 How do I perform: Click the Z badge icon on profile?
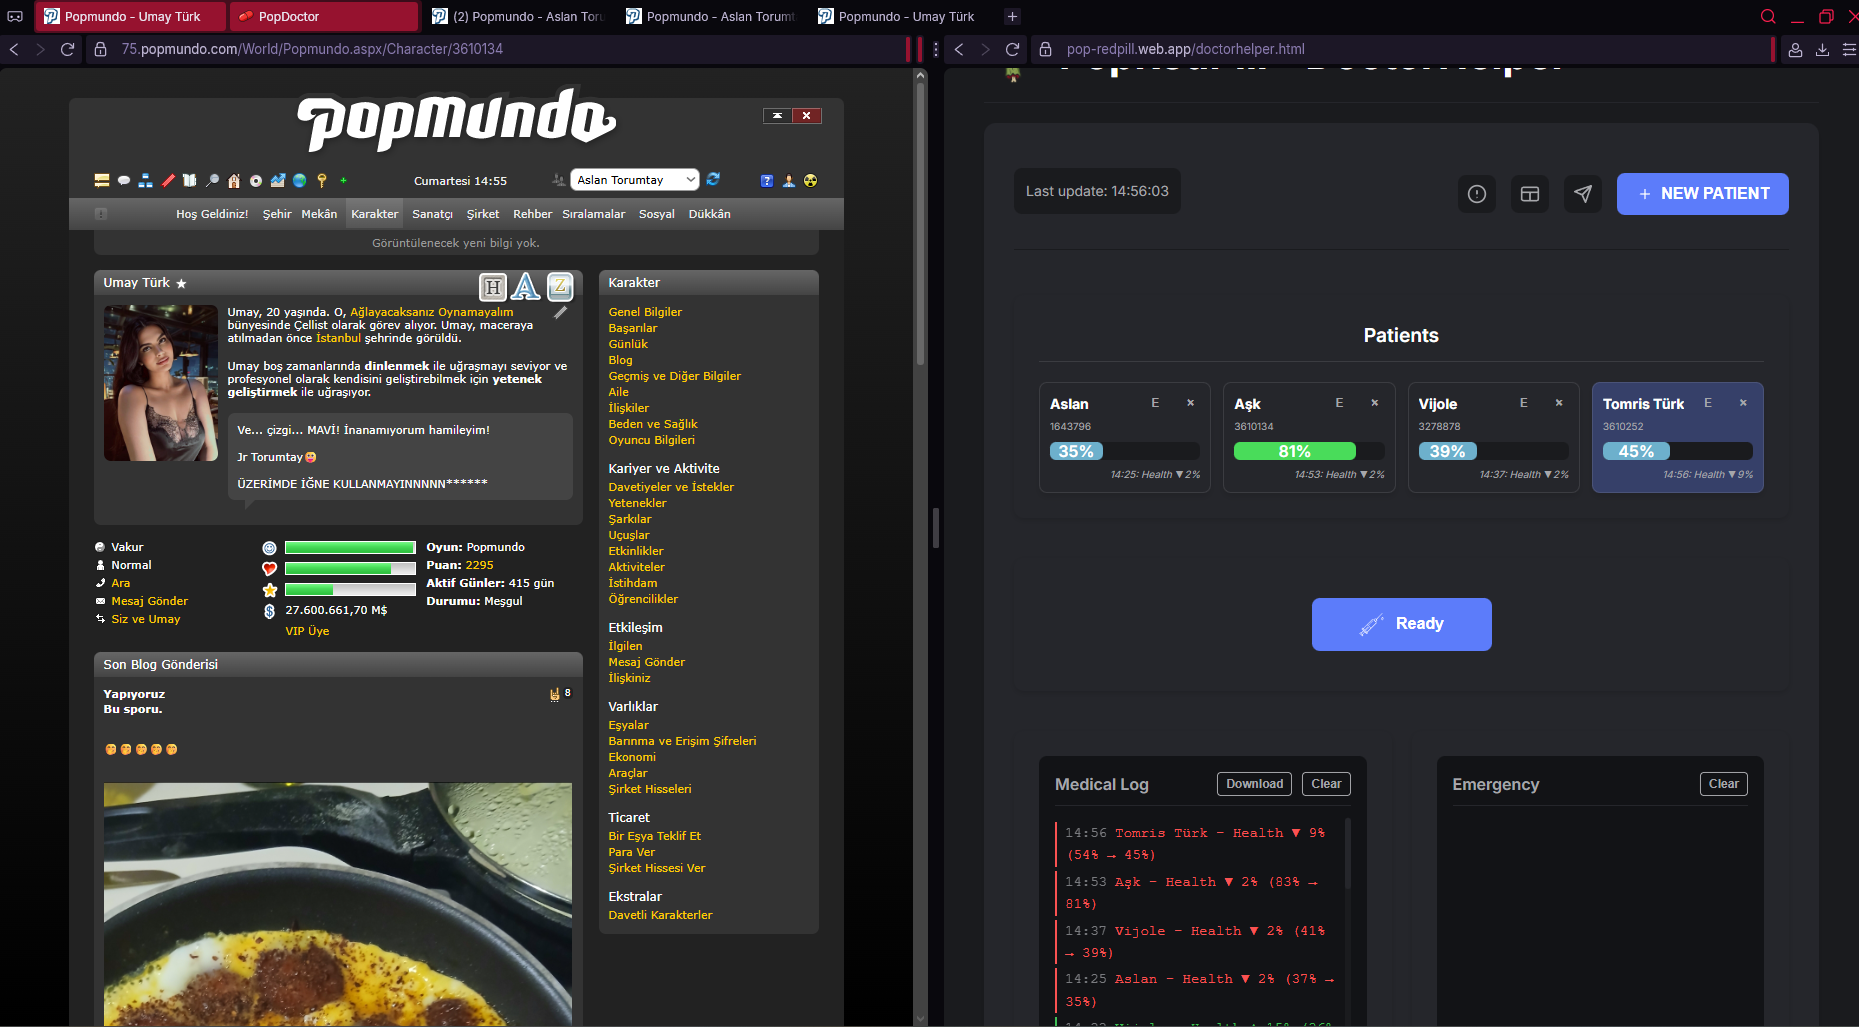tap(560, 287)
